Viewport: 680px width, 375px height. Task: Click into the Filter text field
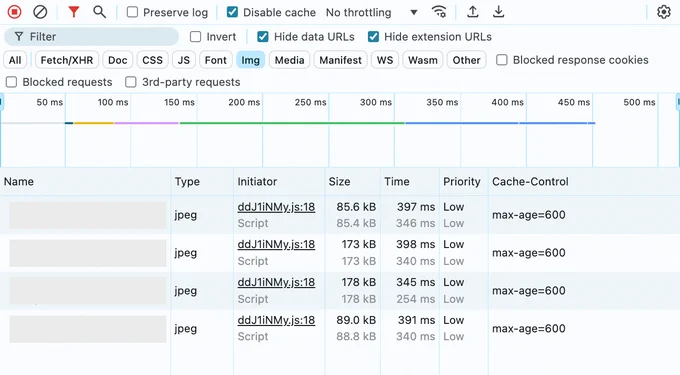(92, 37)
